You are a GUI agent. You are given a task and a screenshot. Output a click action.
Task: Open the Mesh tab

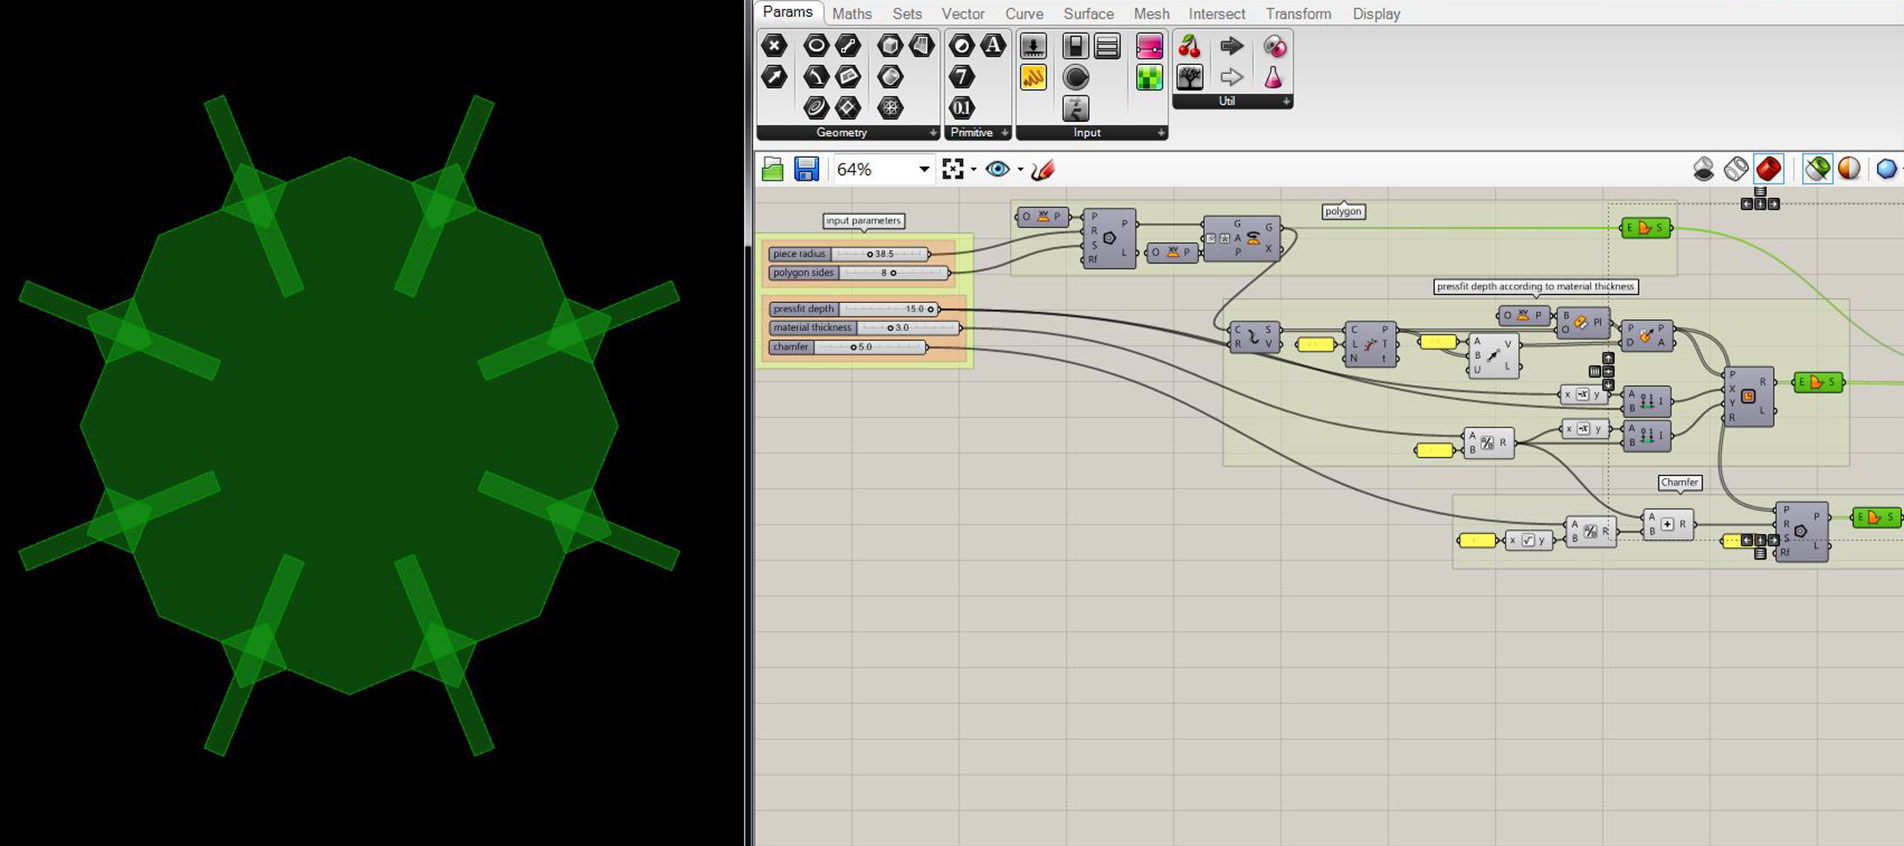pyautogui.click(x=1151, y=14)
